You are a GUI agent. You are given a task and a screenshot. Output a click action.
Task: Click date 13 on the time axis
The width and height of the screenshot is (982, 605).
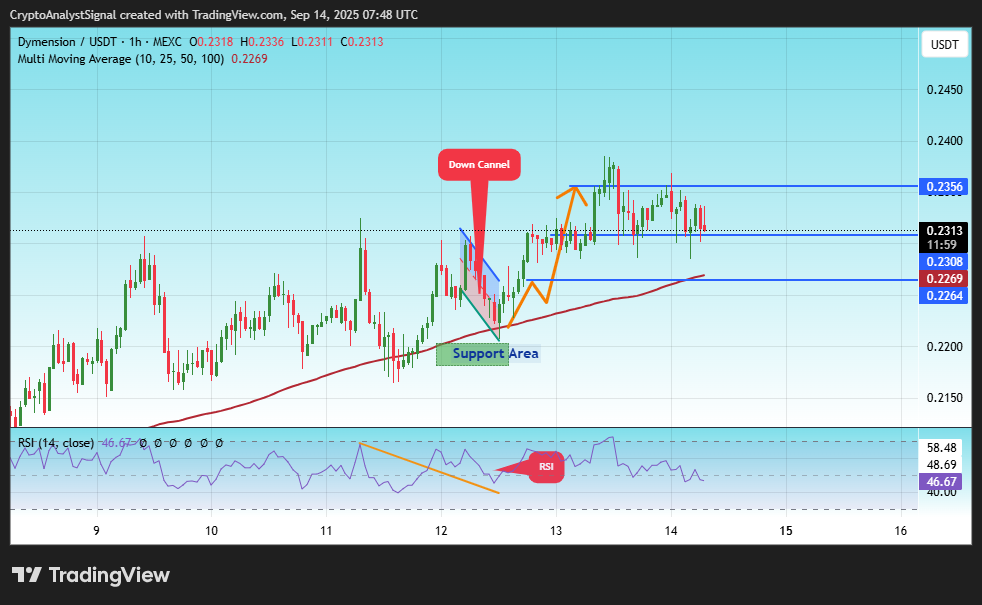pyautogui.click(x=556, y=531)
